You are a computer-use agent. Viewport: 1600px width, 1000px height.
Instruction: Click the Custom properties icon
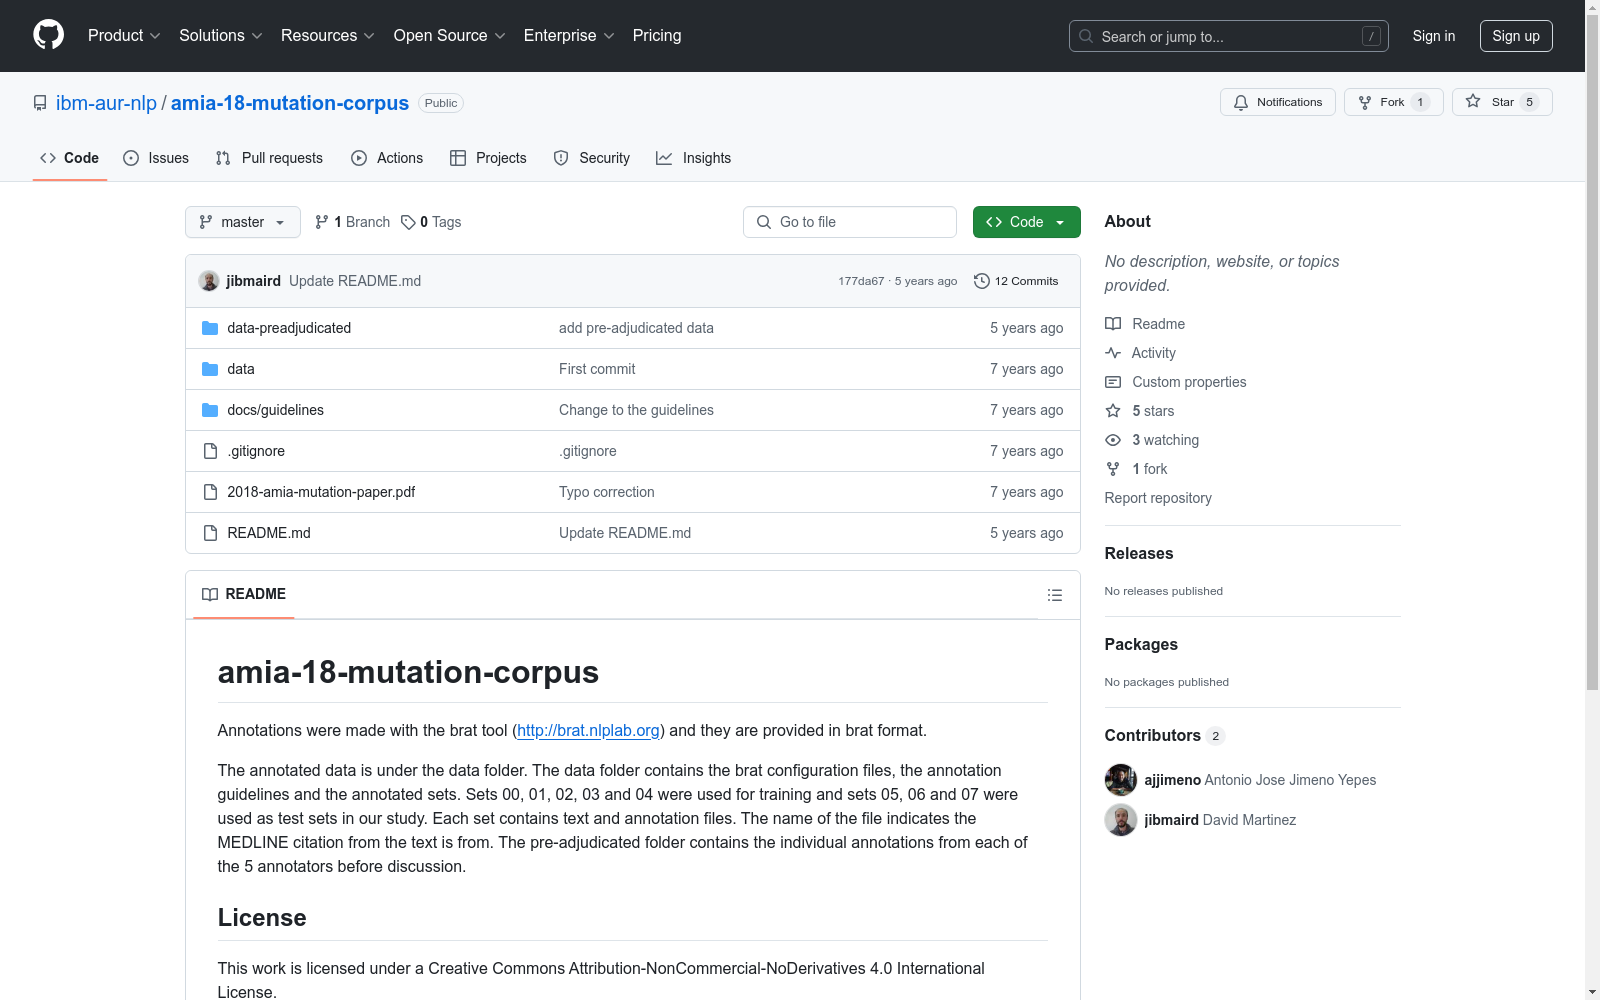click(1113, 382)
